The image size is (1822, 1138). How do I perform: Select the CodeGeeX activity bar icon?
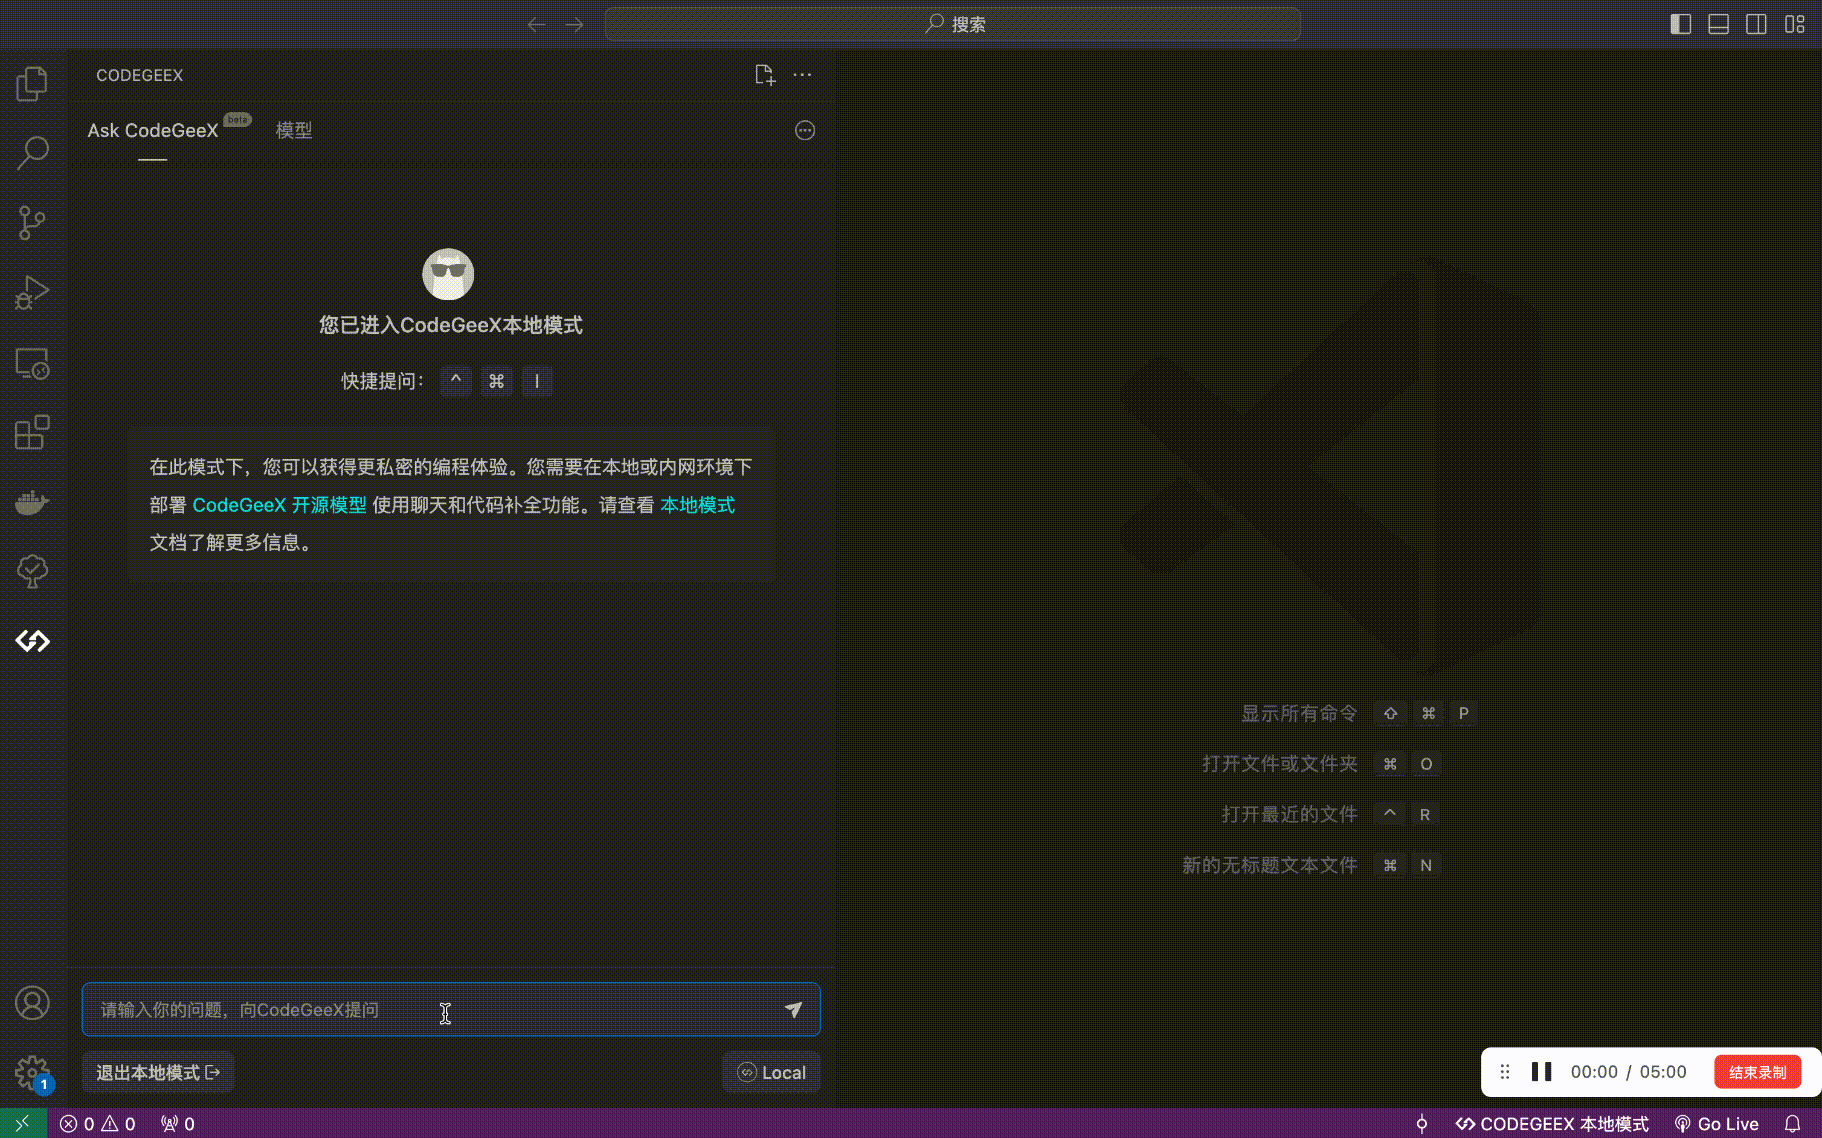(32, 641)
